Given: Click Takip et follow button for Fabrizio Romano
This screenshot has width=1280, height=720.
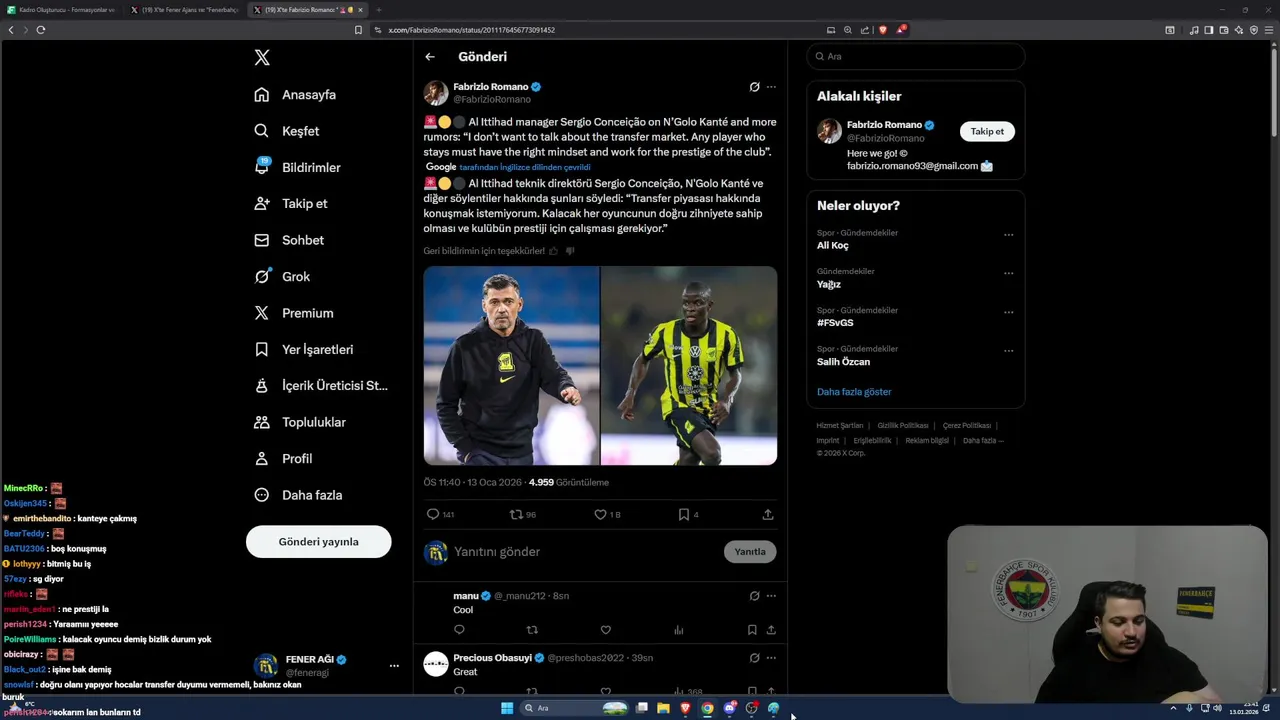Looking at the screenshot, I should (987, 131).
